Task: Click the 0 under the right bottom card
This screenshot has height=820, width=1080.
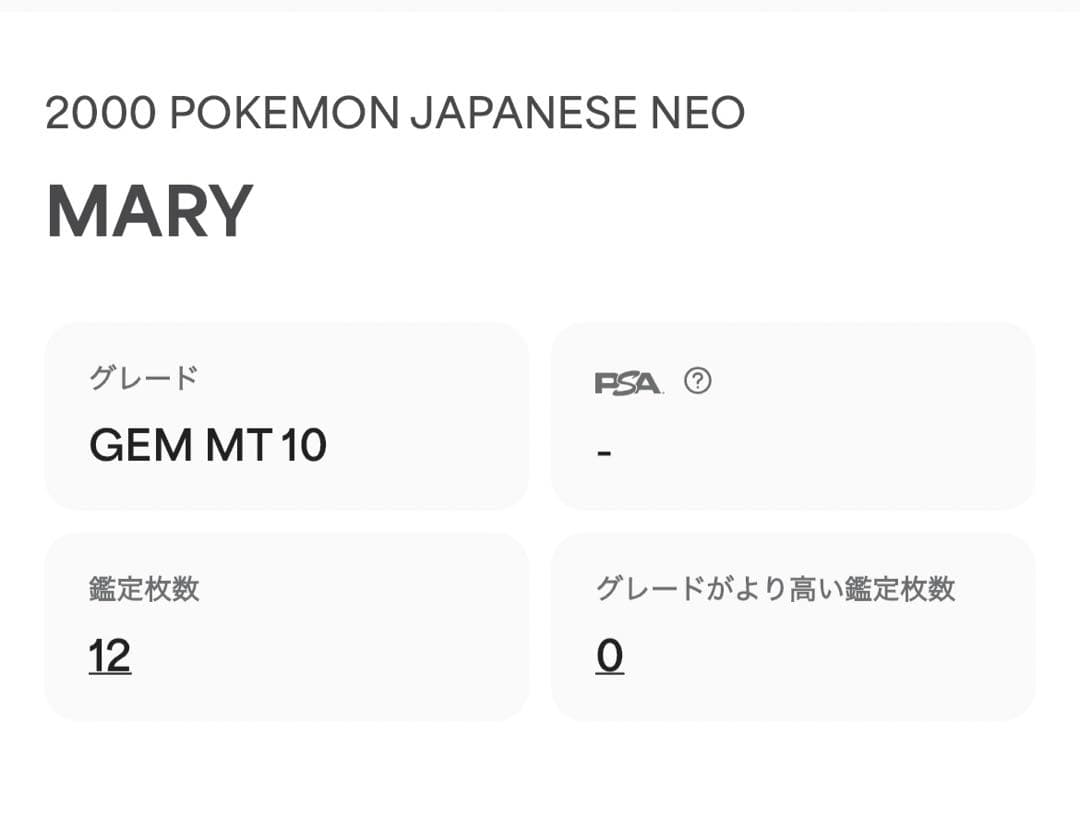Action: click(610, 655)
